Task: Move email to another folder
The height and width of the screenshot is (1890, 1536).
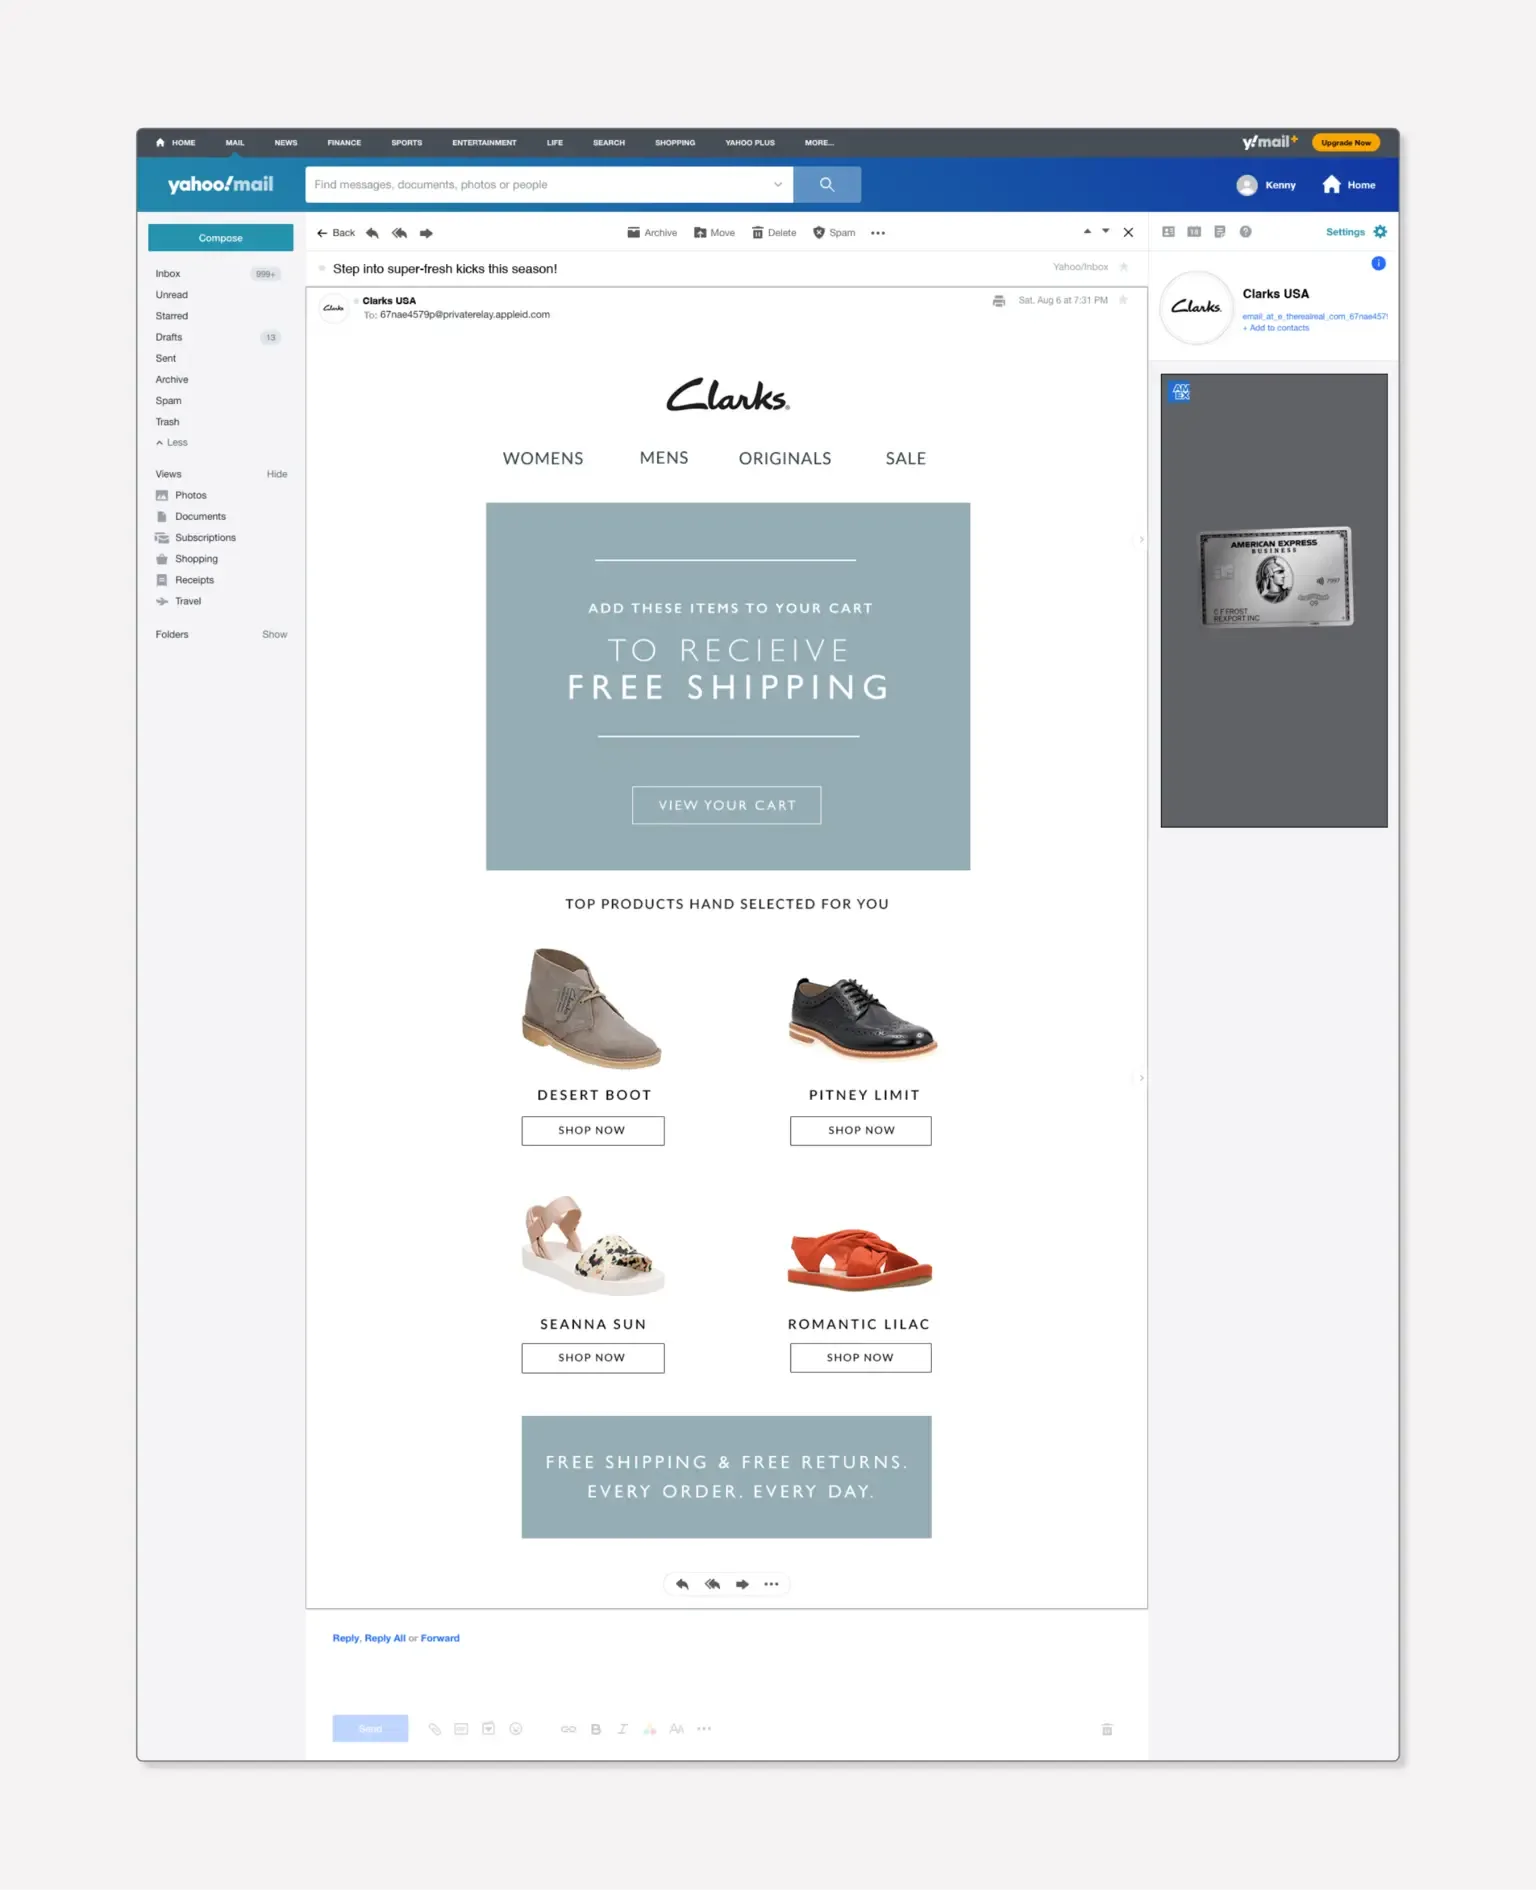Action: pyautogui.click(x=714, y=233)
